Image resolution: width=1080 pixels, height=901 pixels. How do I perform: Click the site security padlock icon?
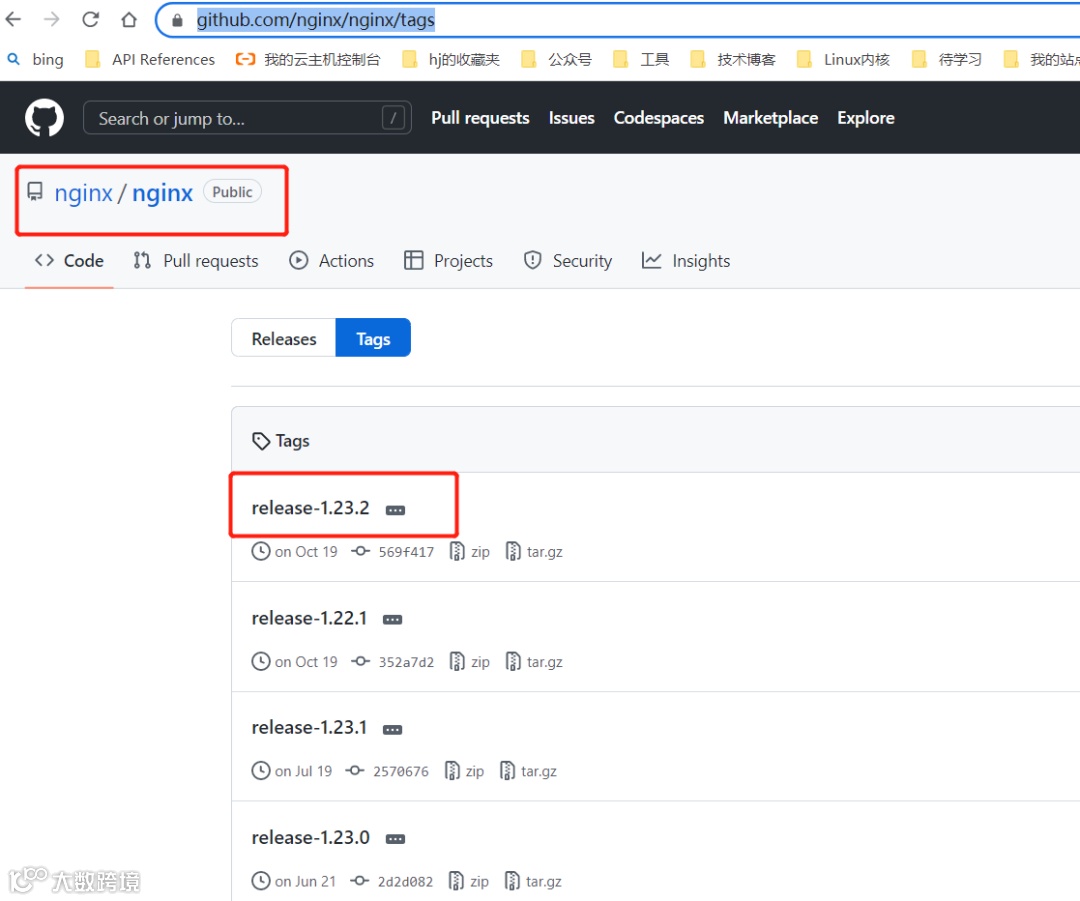(x=177, y=20)
